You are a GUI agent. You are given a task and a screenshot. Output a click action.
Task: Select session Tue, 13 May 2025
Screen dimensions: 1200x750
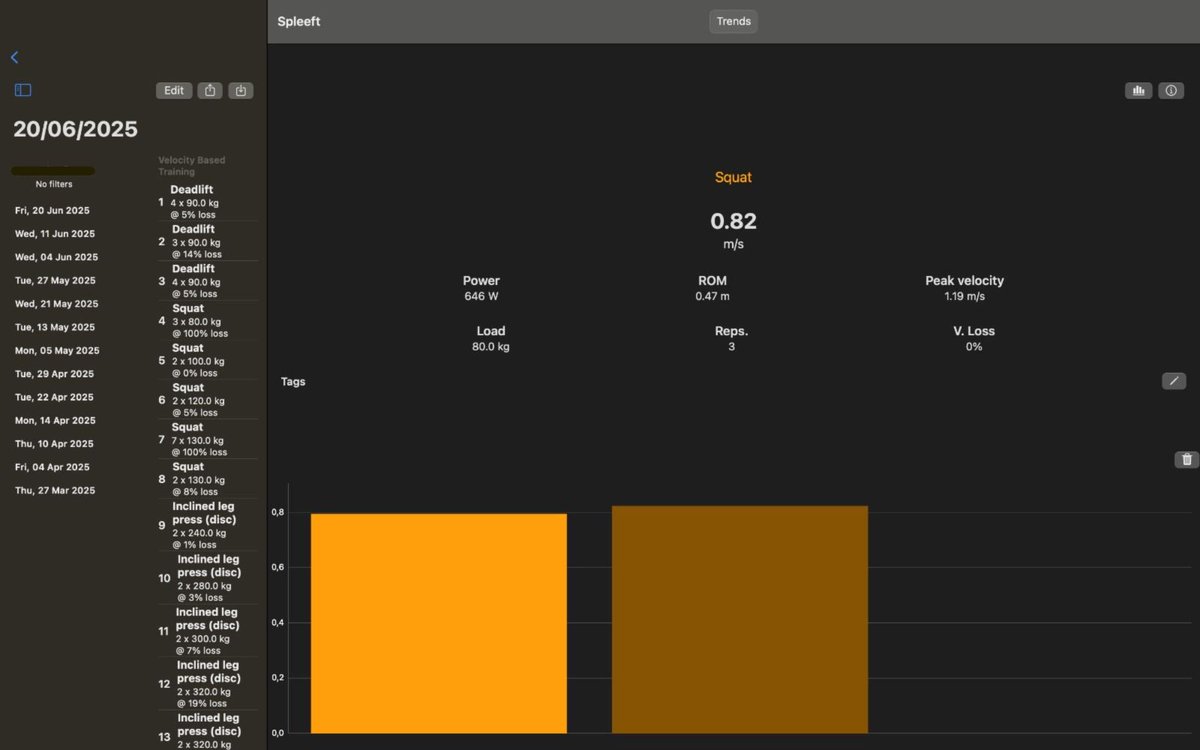click(55, 327)
